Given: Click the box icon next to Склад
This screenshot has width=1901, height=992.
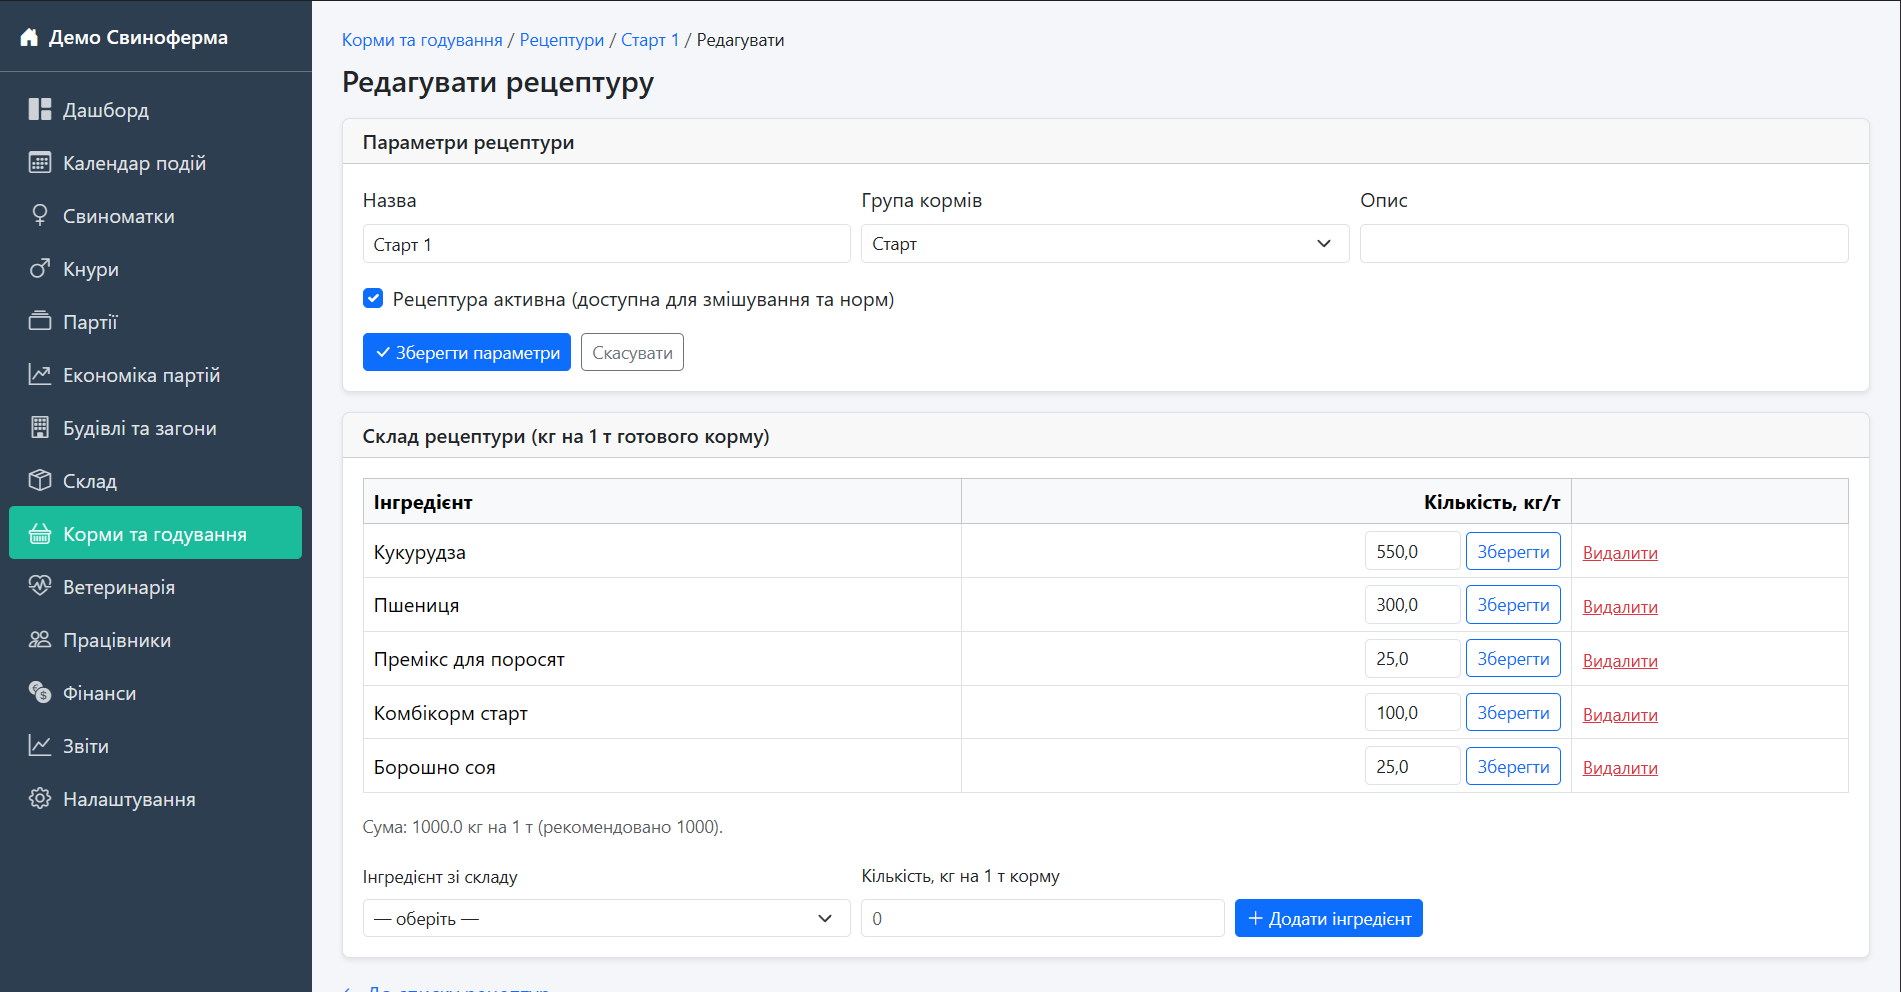Looking at the screenshot, I should click(40, 481).
